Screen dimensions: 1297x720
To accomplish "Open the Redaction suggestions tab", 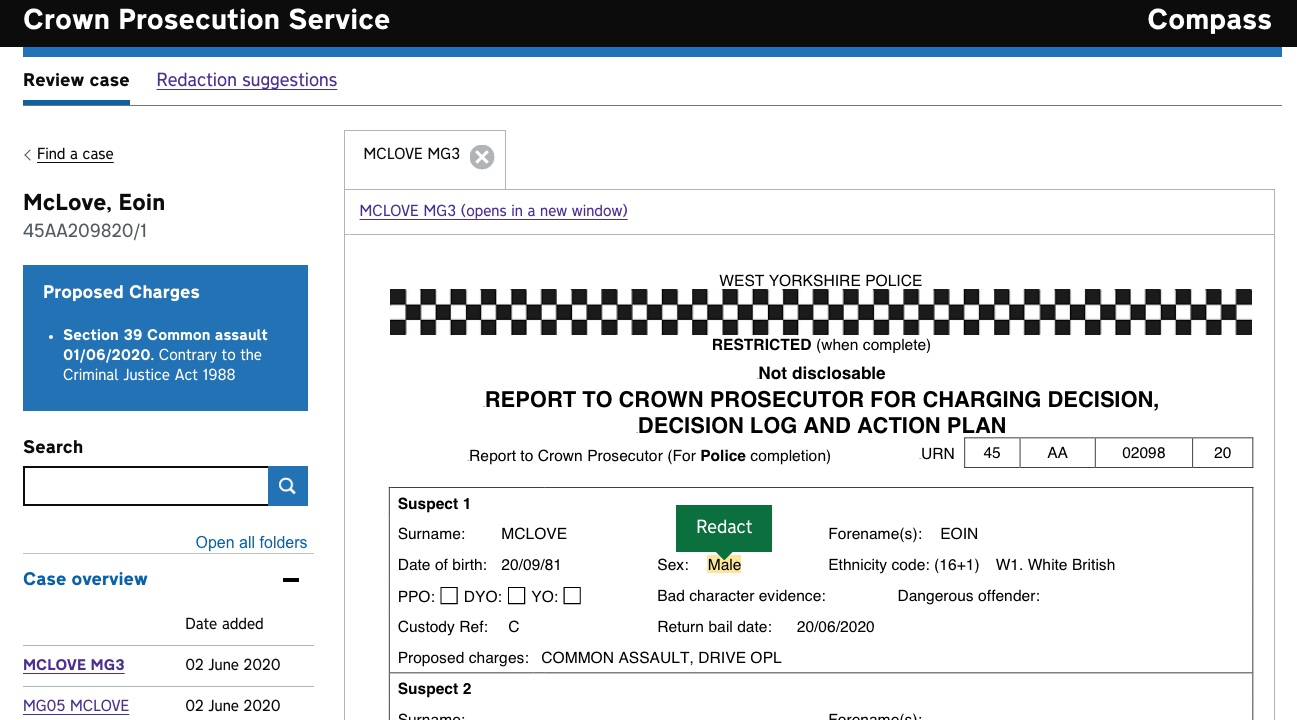I will (x=246, y=80).
